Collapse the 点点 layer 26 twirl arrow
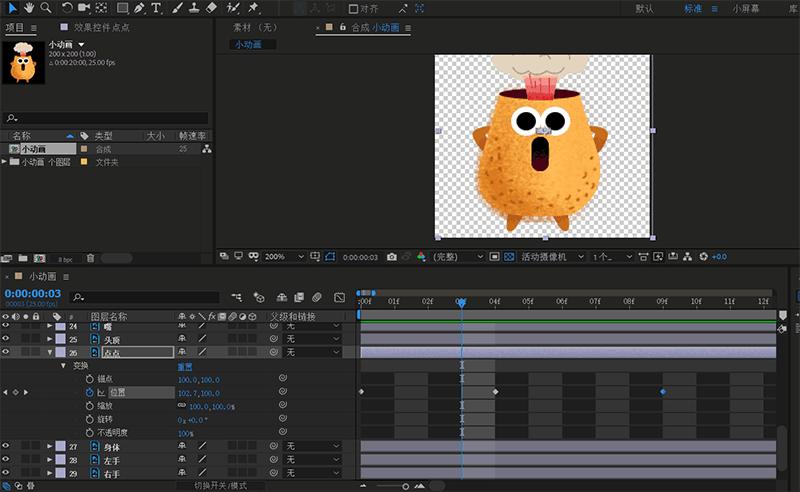The image size is (800, 492). (50, 353)
